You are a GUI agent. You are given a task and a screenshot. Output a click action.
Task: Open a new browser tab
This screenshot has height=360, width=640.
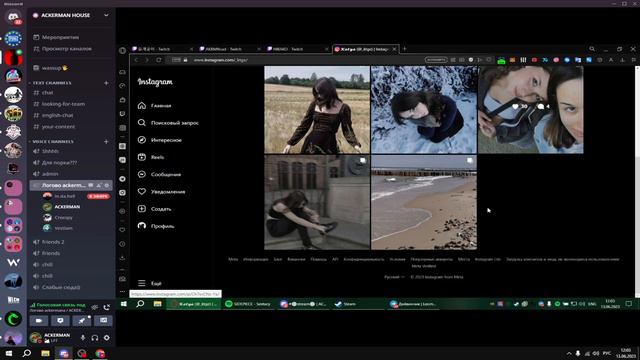pyautogui.click(x=405, y=49)
